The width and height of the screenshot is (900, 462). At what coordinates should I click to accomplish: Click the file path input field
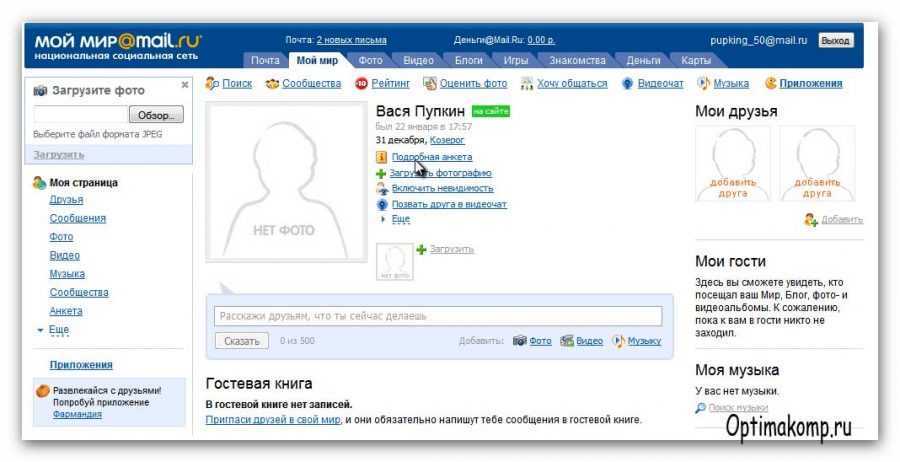(x=80, y=115)
